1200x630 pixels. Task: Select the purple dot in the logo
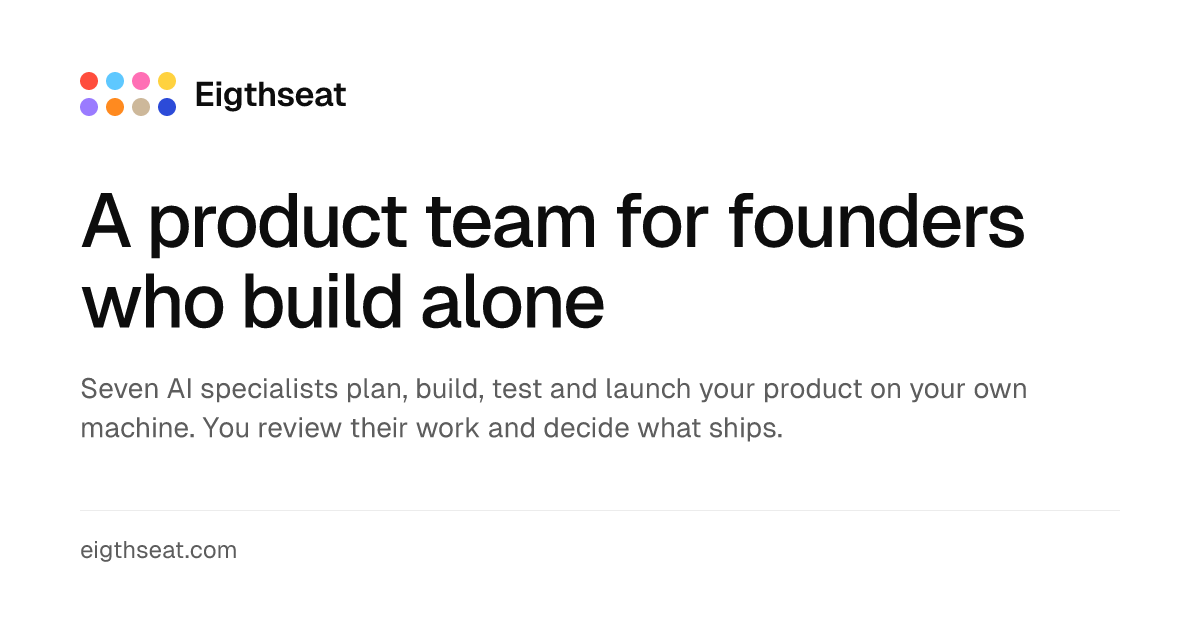pyautogui.click(x=89, y=107)
